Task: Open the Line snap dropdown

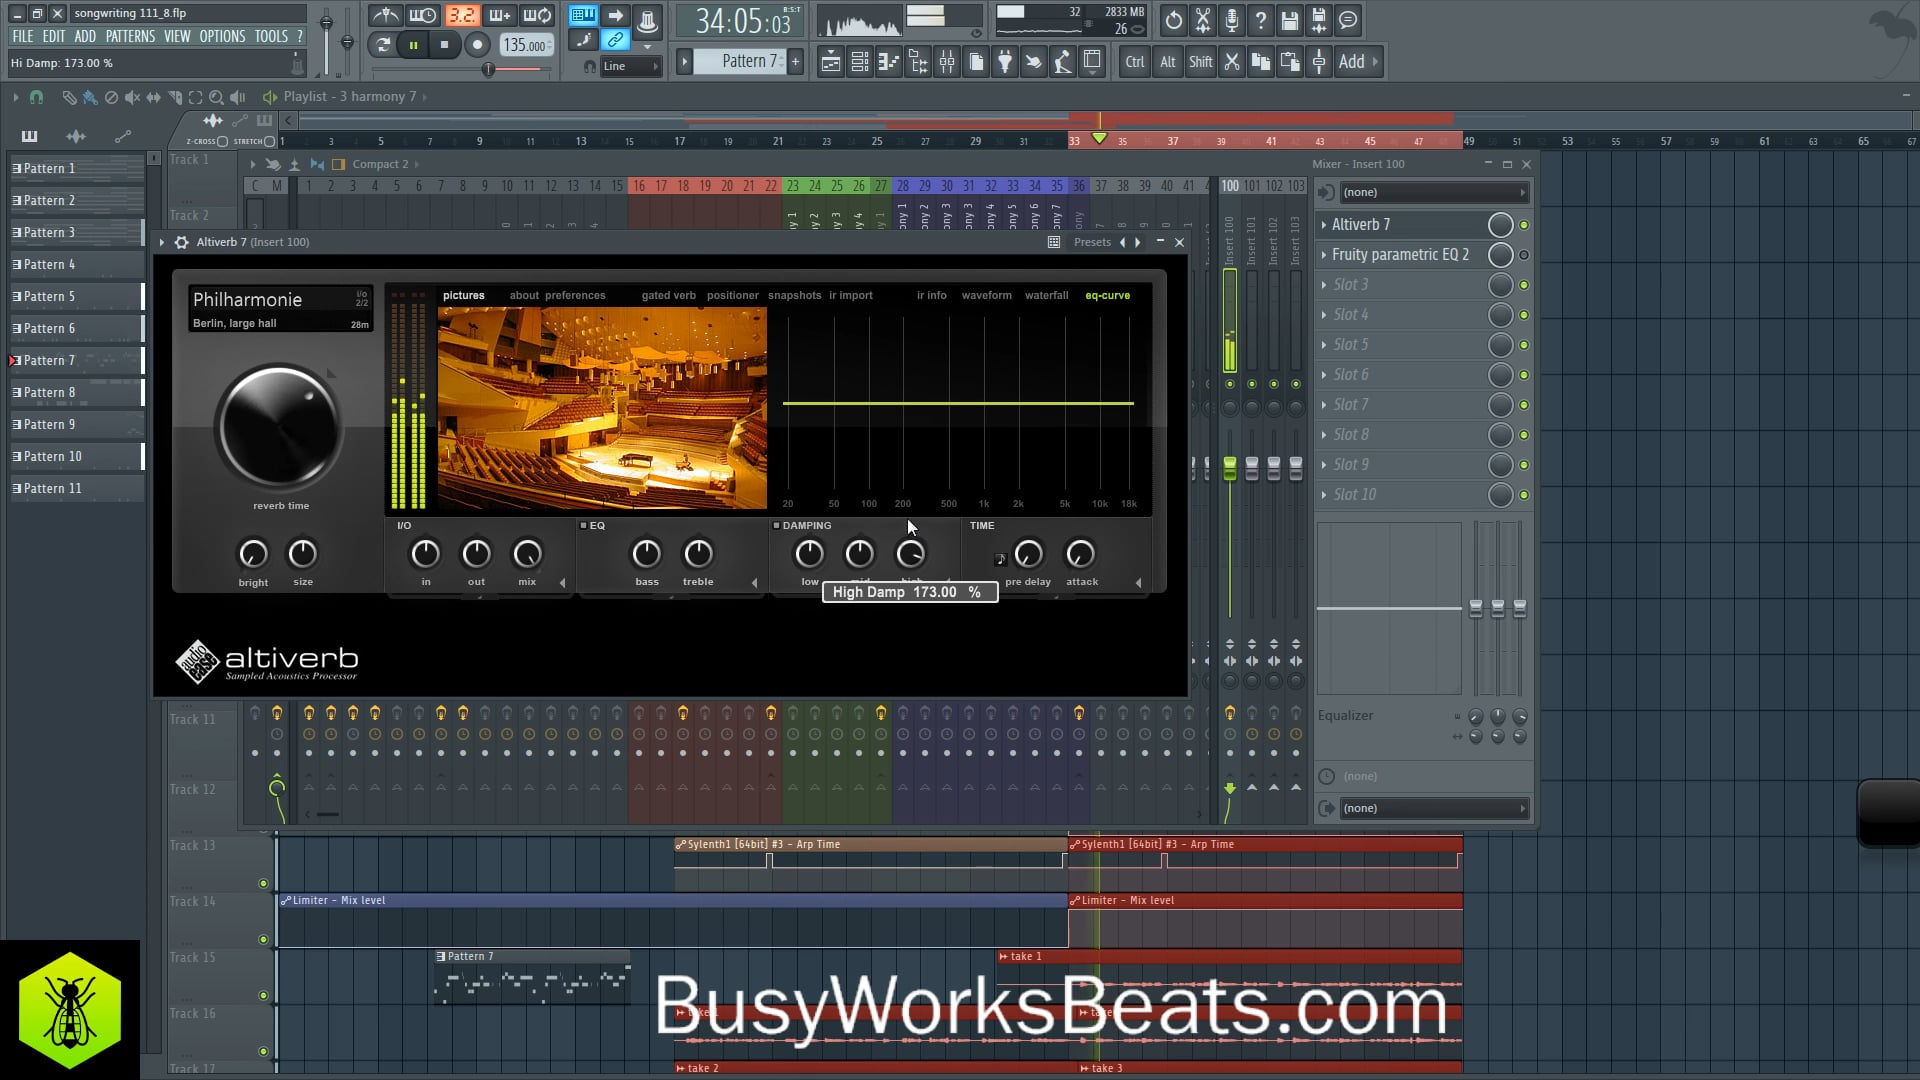Action: point(630,66)
